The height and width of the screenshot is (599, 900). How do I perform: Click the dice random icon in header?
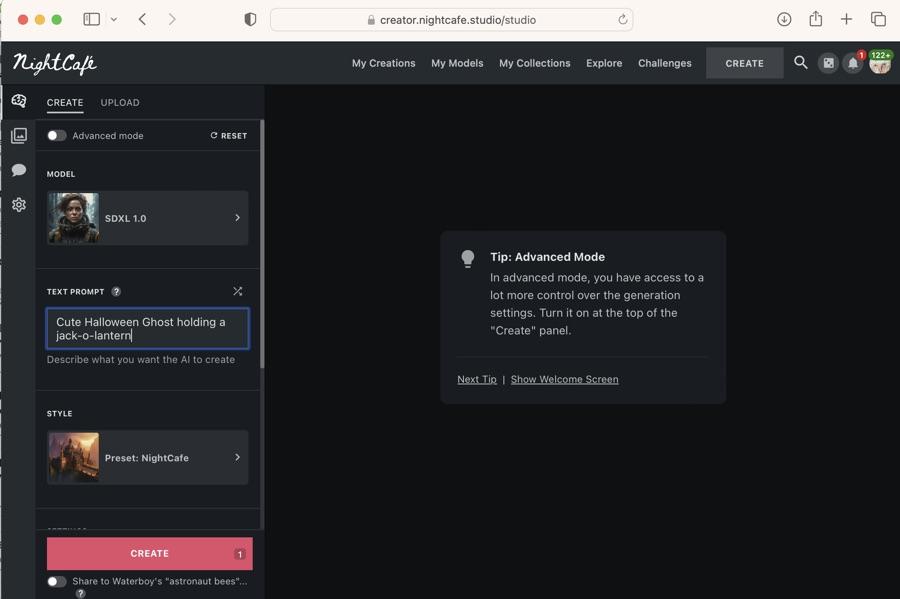[828, 63]
